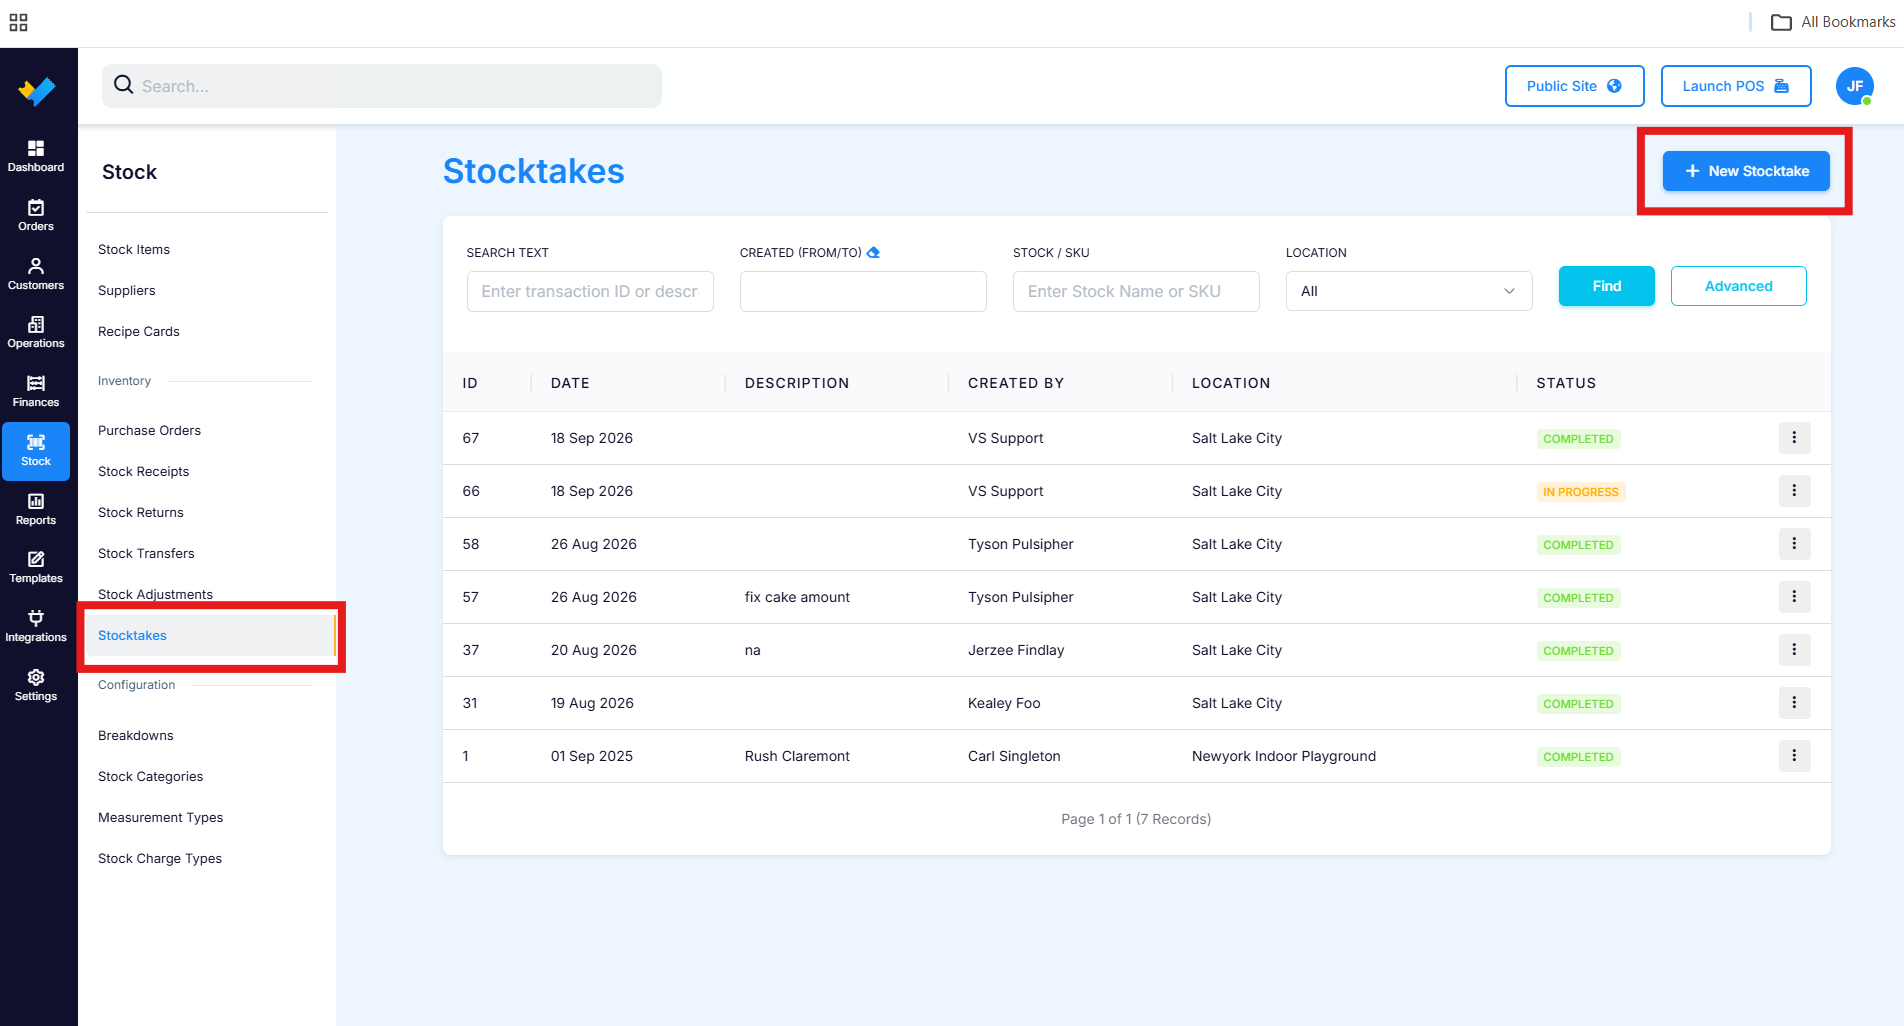
Task: Open the Reports sidebar icon
Action: (36, 509)
